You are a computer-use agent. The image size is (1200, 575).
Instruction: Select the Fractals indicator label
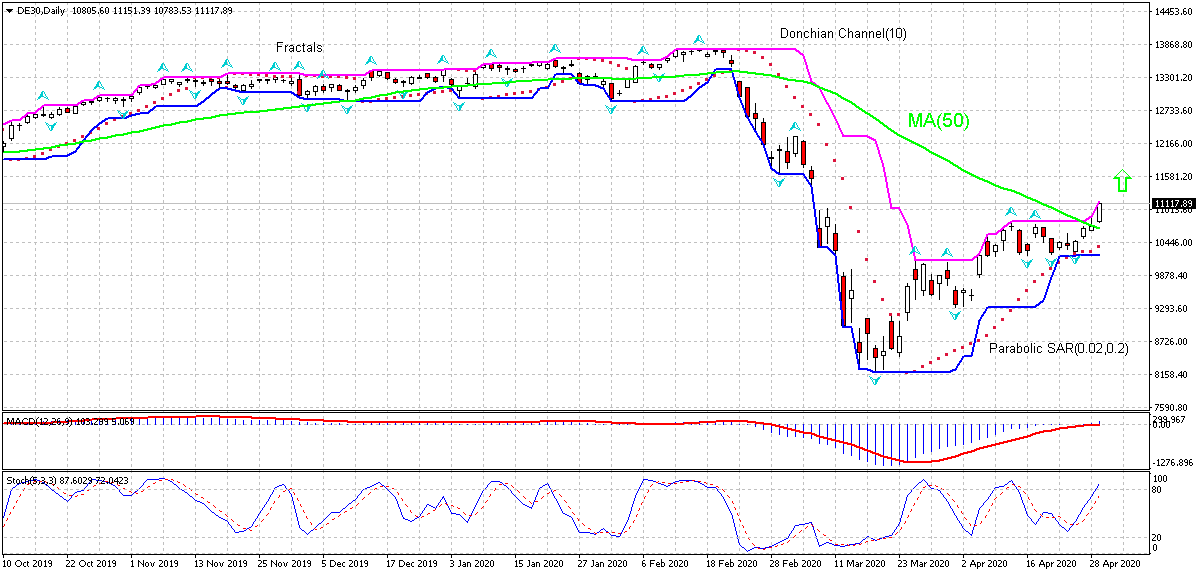pos(299,48)
